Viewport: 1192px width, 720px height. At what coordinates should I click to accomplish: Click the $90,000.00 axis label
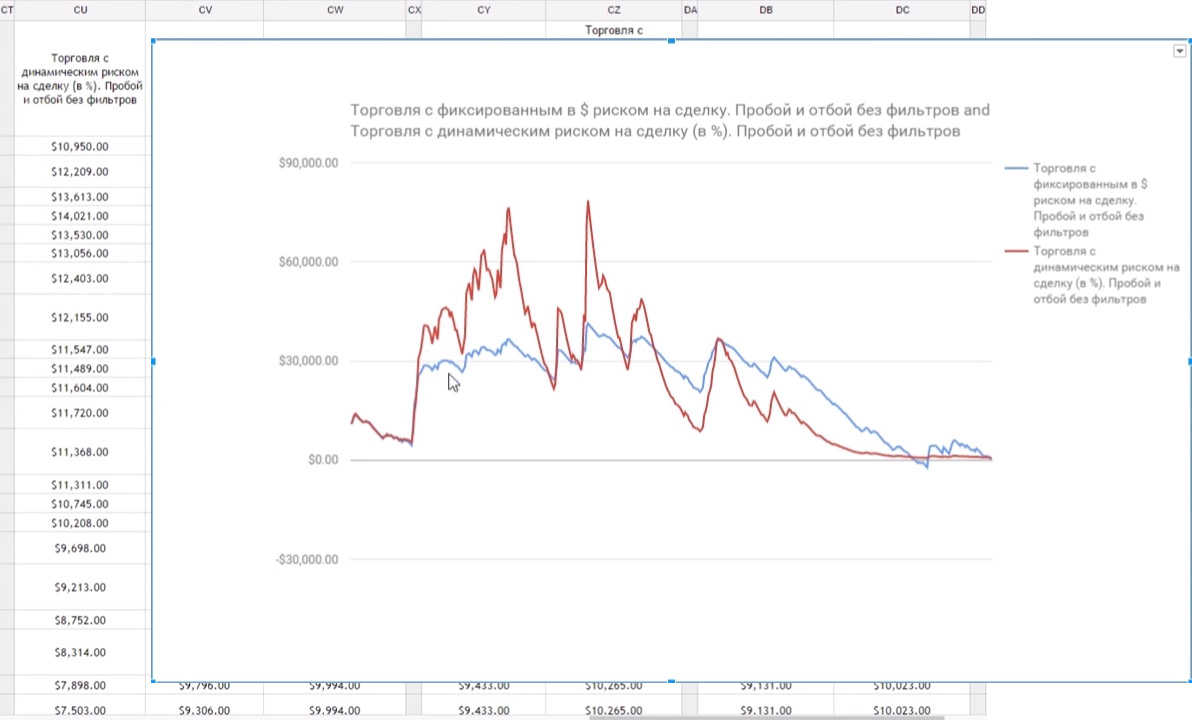coord(308,163)
